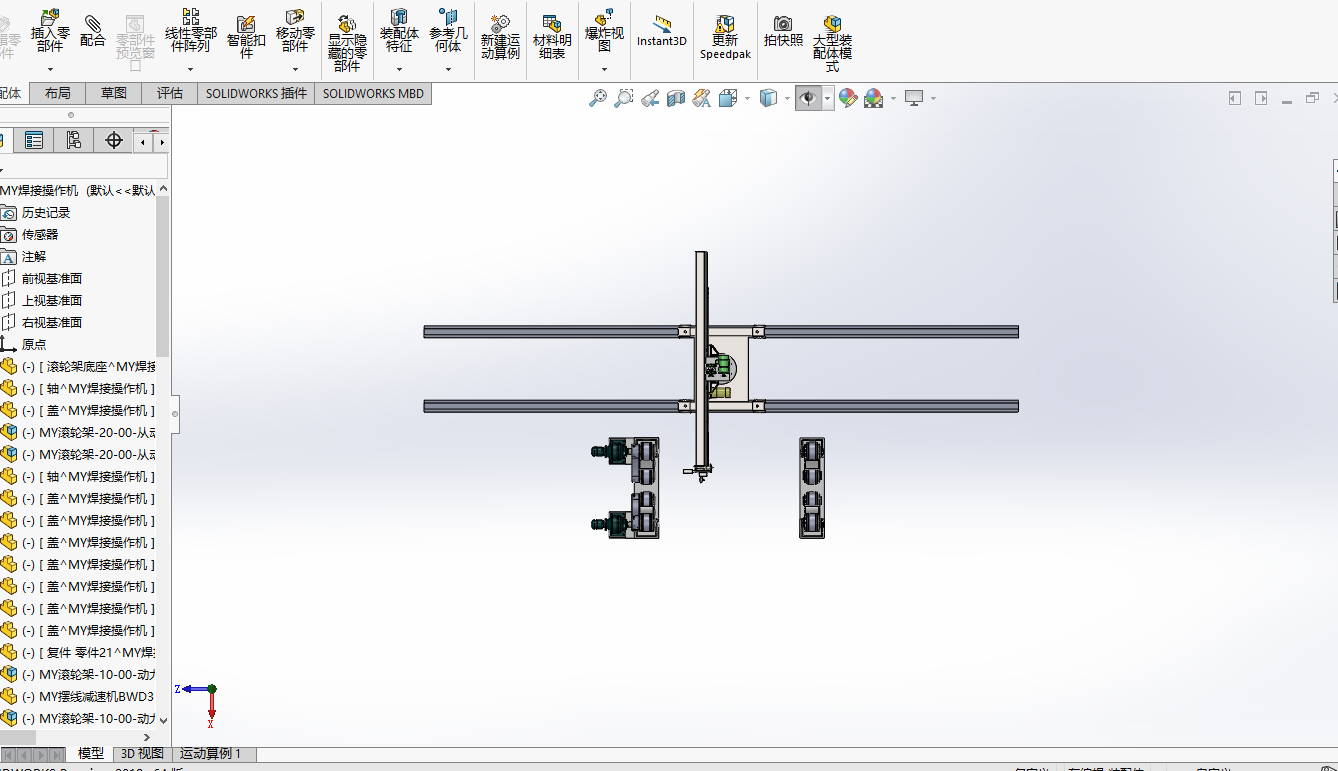Expand the 参考几何体 dropdown arrow
Viewport: 1338px width, 771px height.
click(448, 70)
